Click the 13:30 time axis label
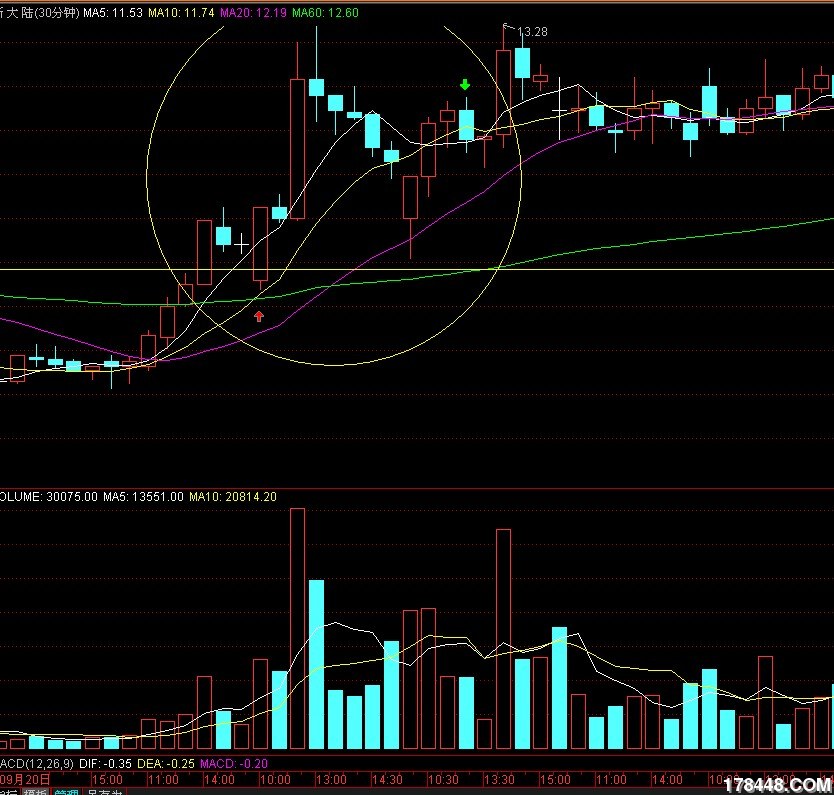Screen dimensions: 834x795 point(499,780)
